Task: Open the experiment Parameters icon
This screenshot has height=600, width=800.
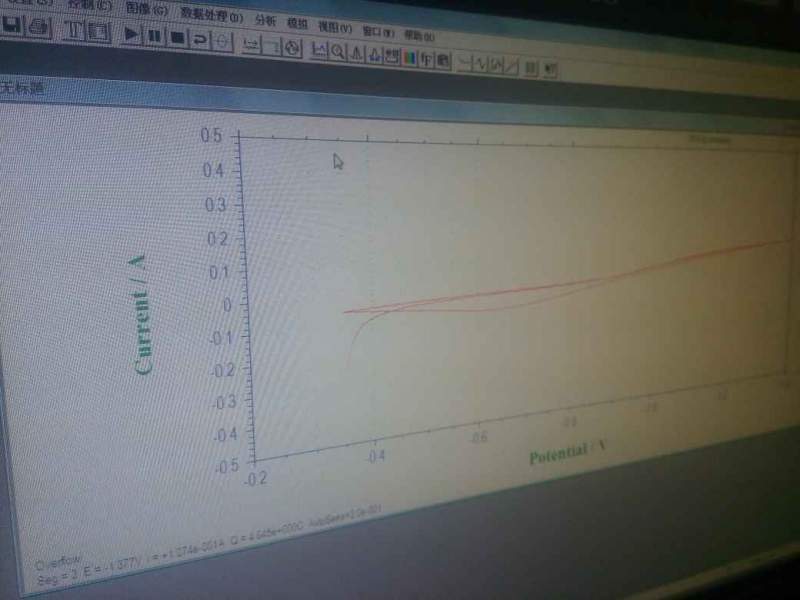Action: point(99,32)
